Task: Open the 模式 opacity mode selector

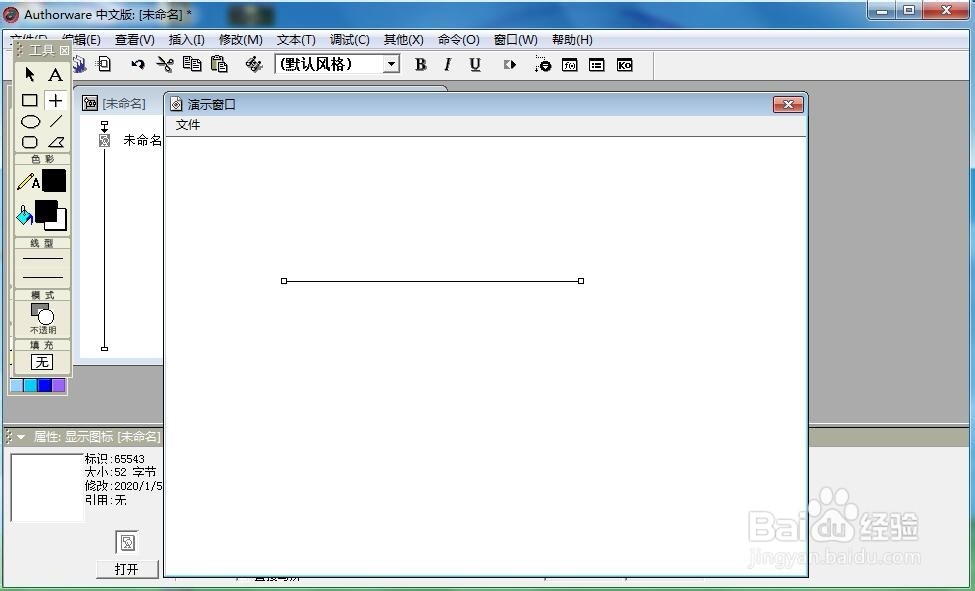Action: pos(42,313)
